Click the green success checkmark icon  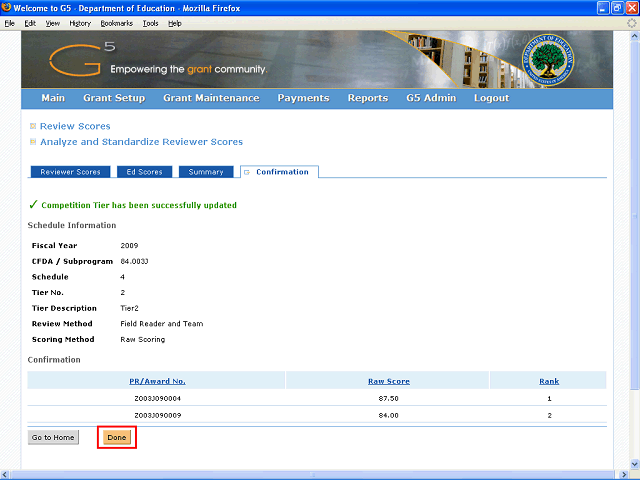[x=33, y=205]
